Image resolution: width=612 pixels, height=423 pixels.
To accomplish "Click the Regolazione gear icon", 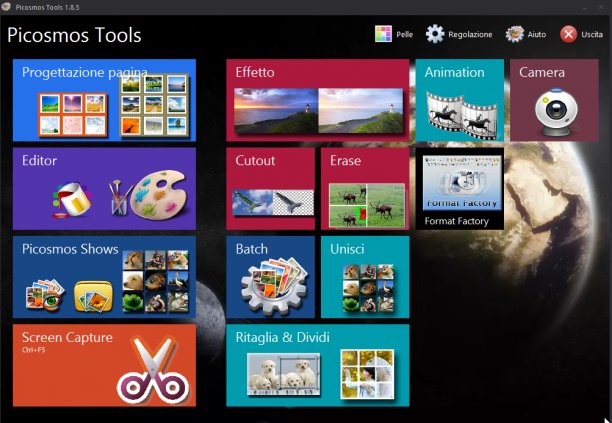I will (x=435, y=34).
